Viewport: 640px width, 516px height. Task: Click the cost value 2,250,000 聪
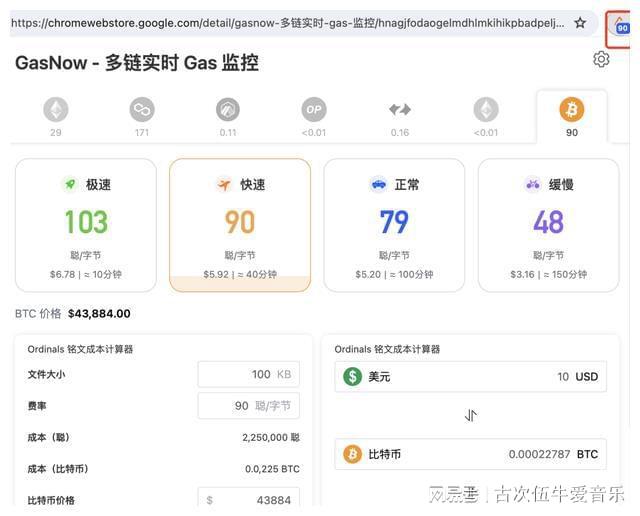click(x=271, y=438)
